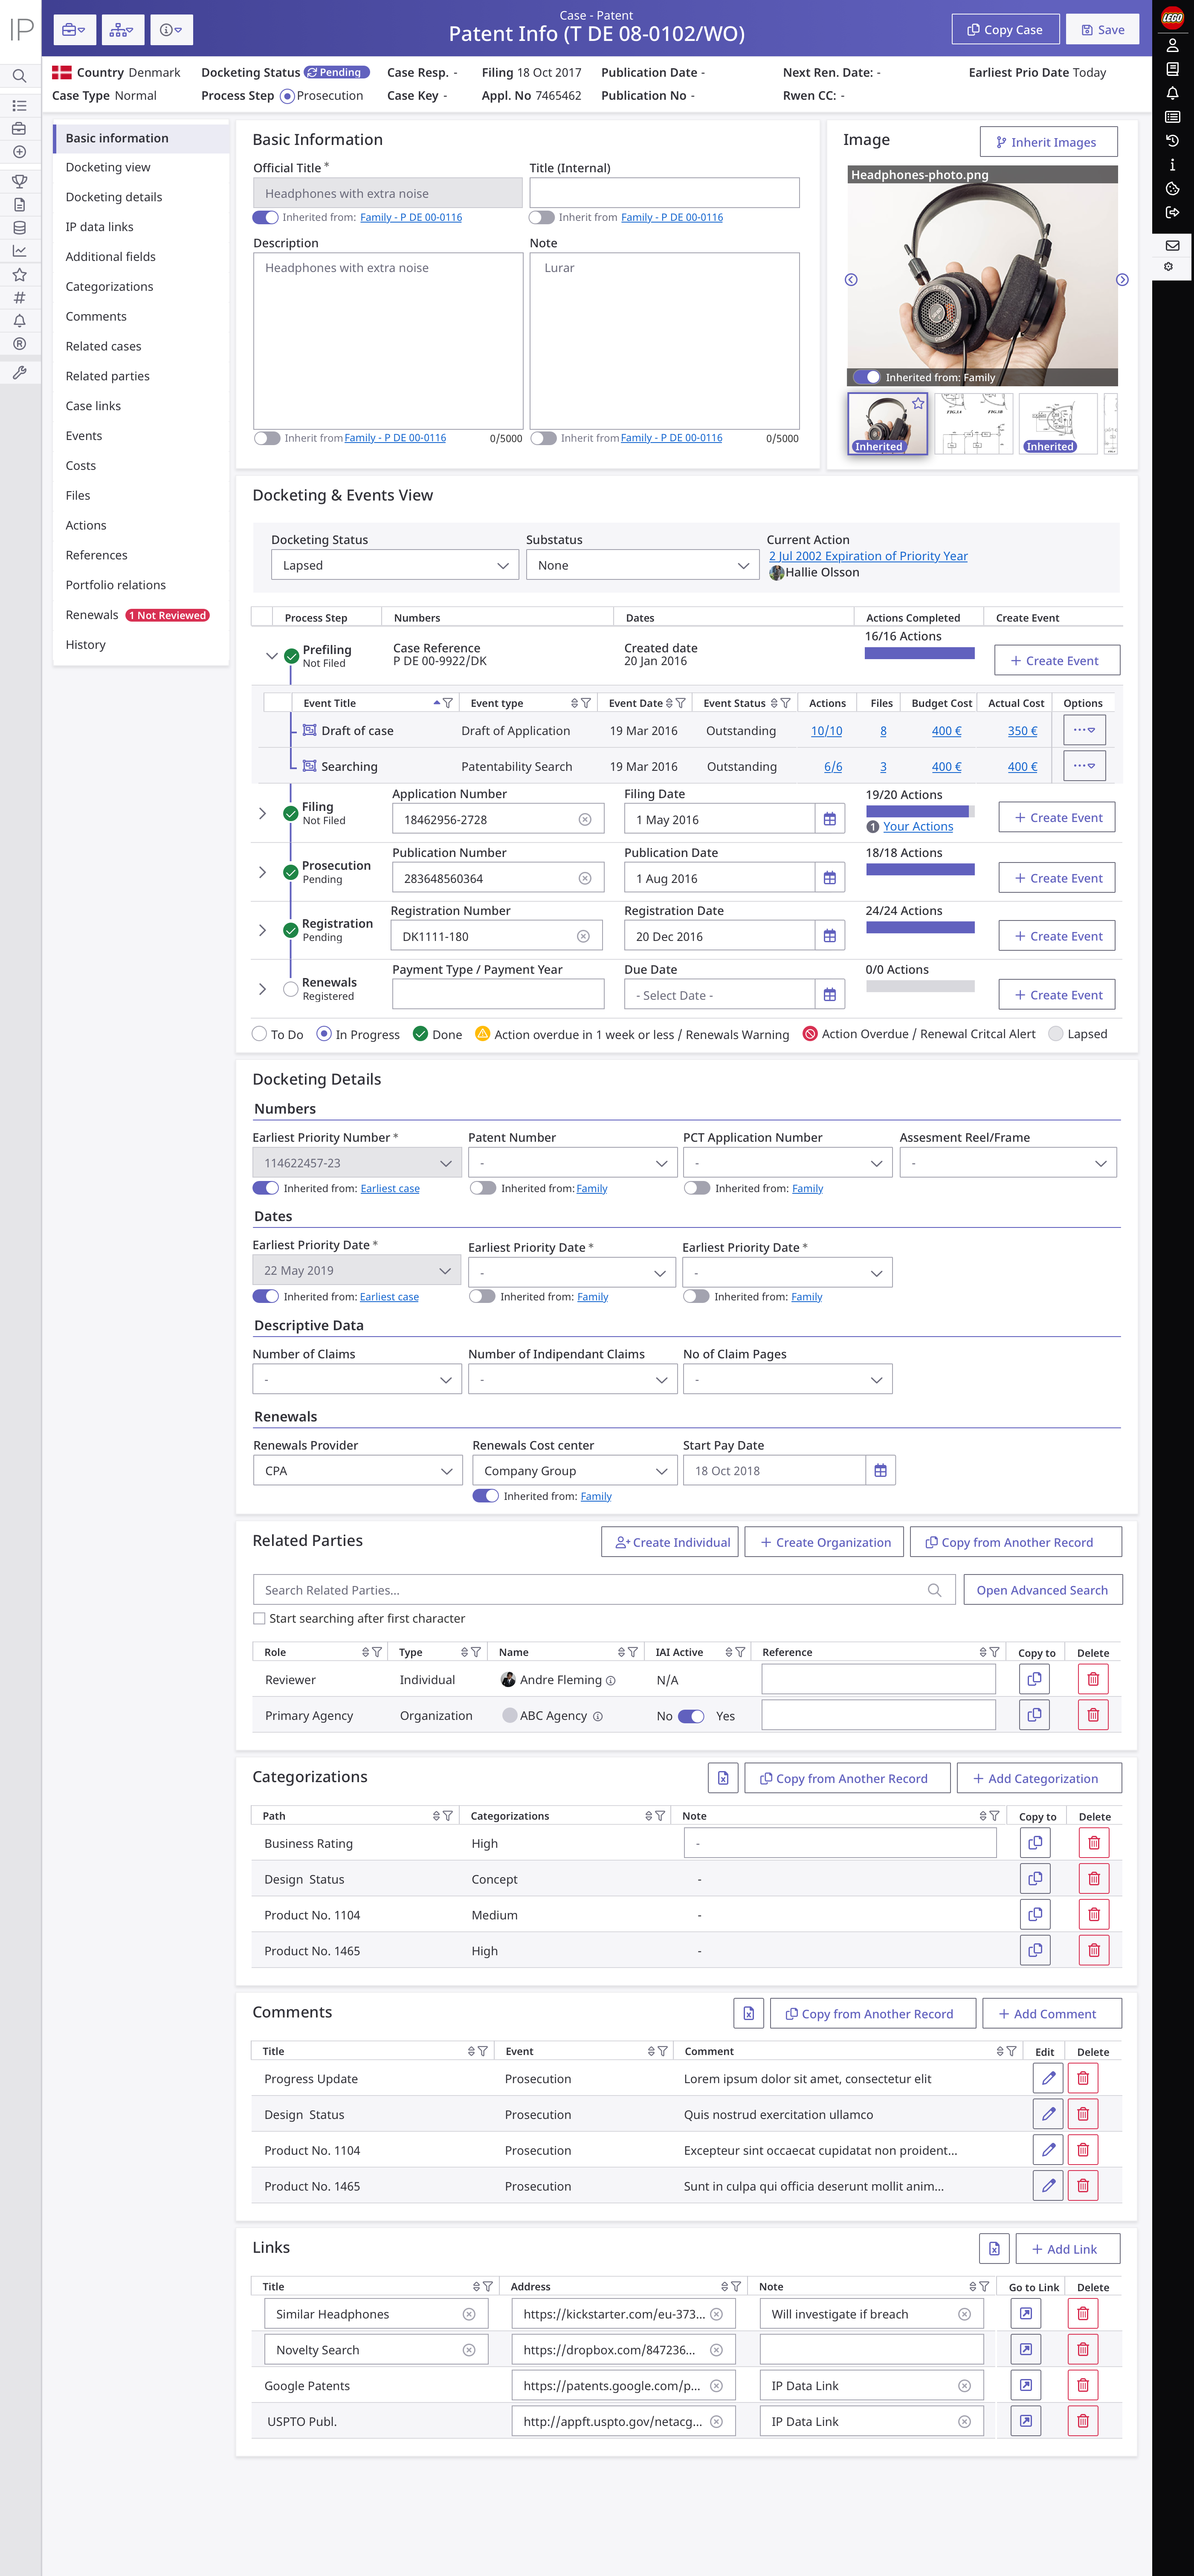Open the Similar Headphones link externally
1194x2576 pixels.
coord(1025,2313)
